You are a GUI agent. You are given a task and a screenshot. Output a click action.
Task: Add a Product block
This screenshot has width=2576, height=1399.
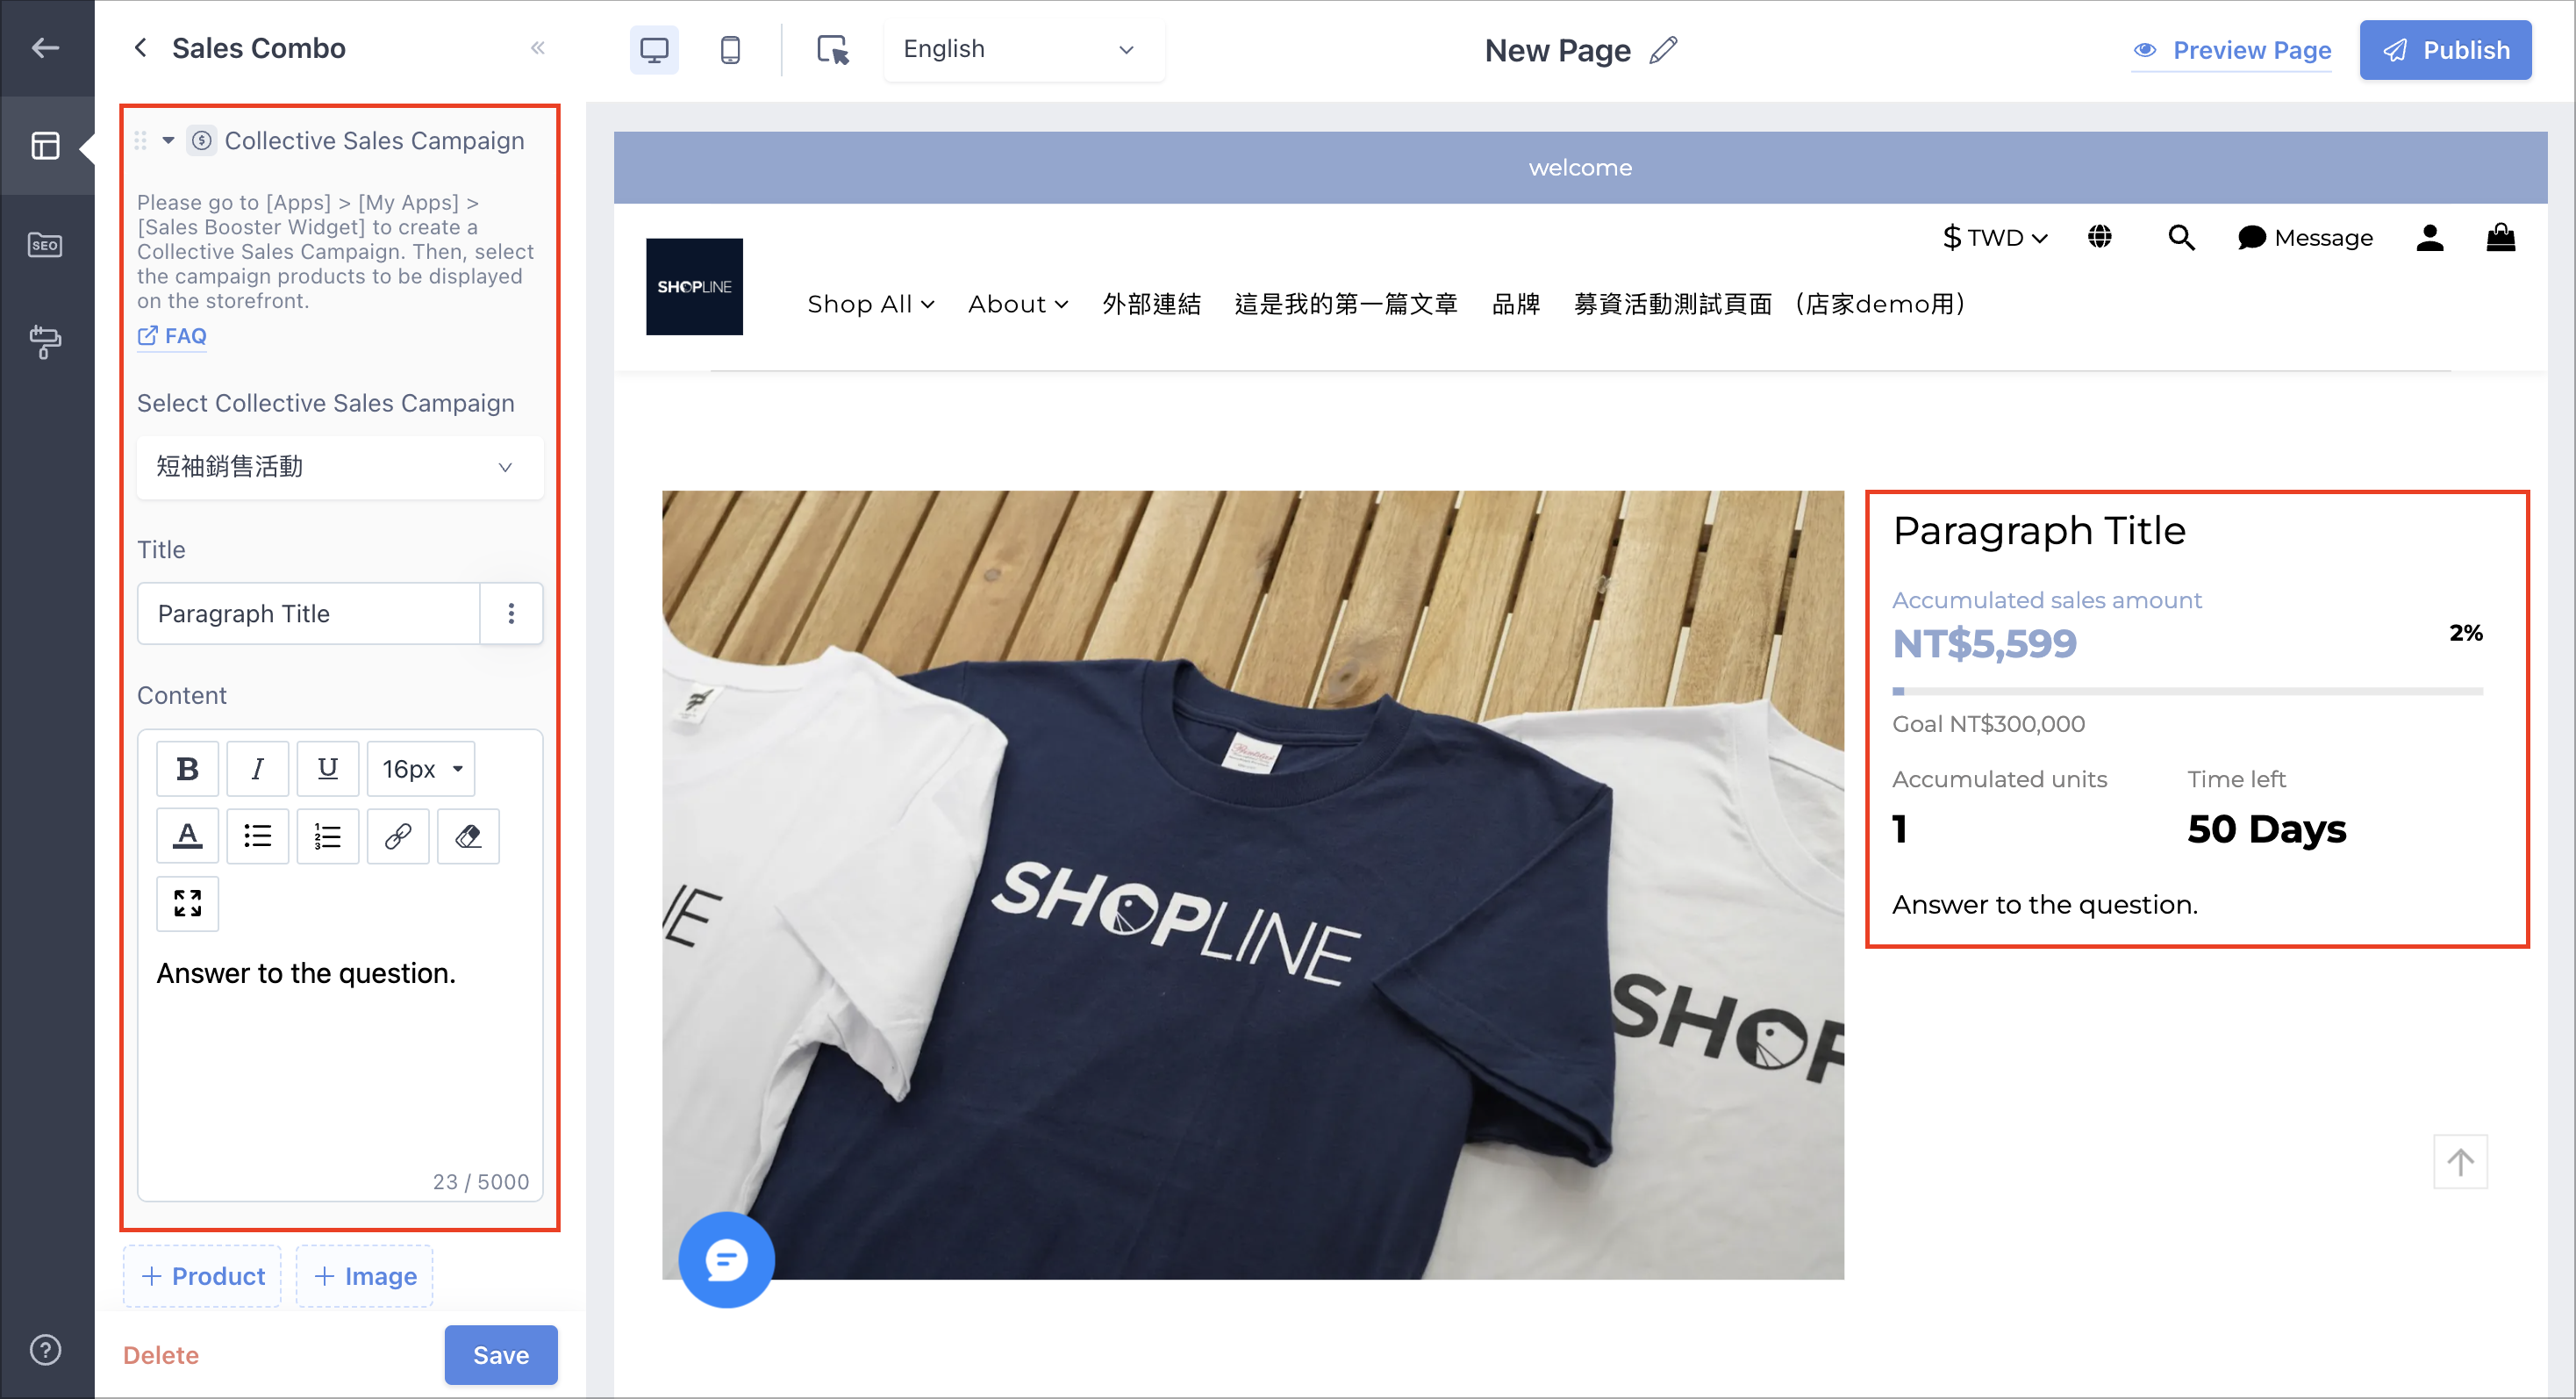(202, 1276)
